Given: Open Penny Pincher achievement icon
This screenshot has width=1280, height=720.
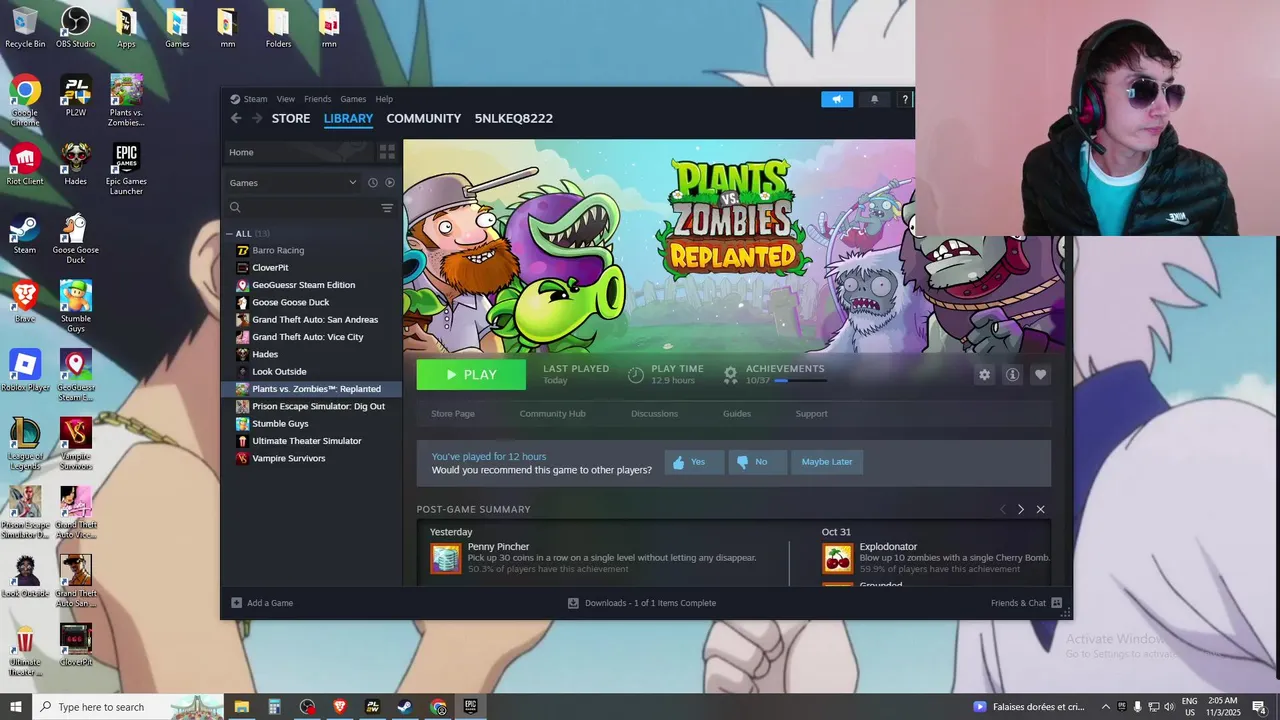Looking at the screenshot, I should pyautogui.click(x=446, y=559).
